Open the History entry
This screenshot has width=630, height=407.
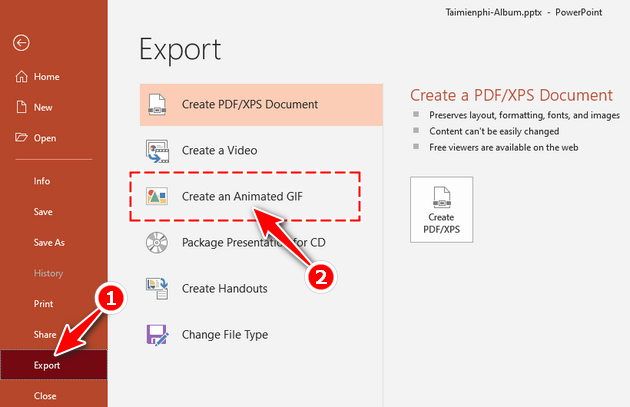[x=54, y=273]
